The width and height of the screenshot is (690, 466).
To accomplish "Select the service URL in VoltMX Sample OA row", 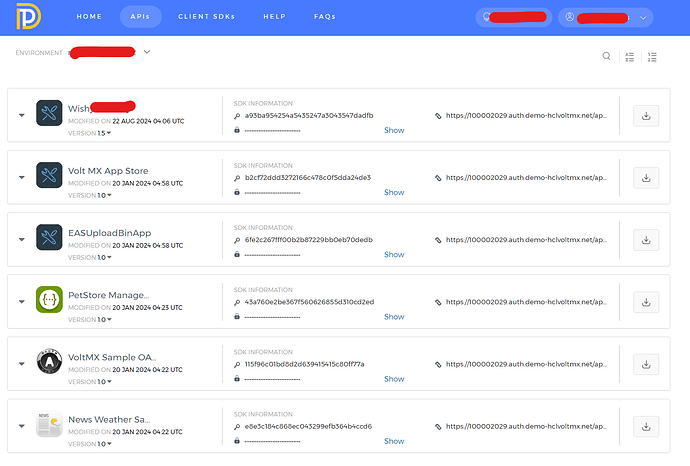I will 526,364.
